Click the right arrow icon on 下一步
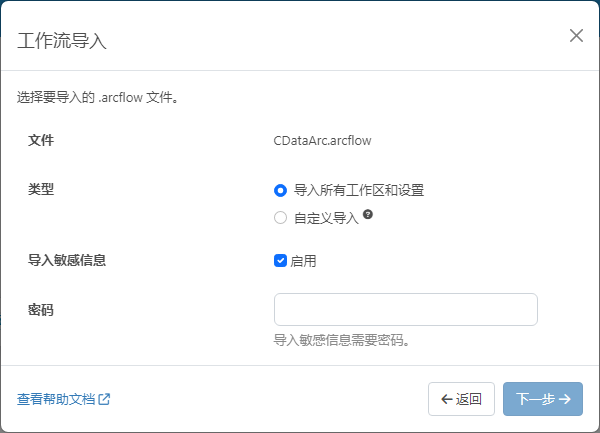Screen dimensions: 600x433 pos(565,399)
